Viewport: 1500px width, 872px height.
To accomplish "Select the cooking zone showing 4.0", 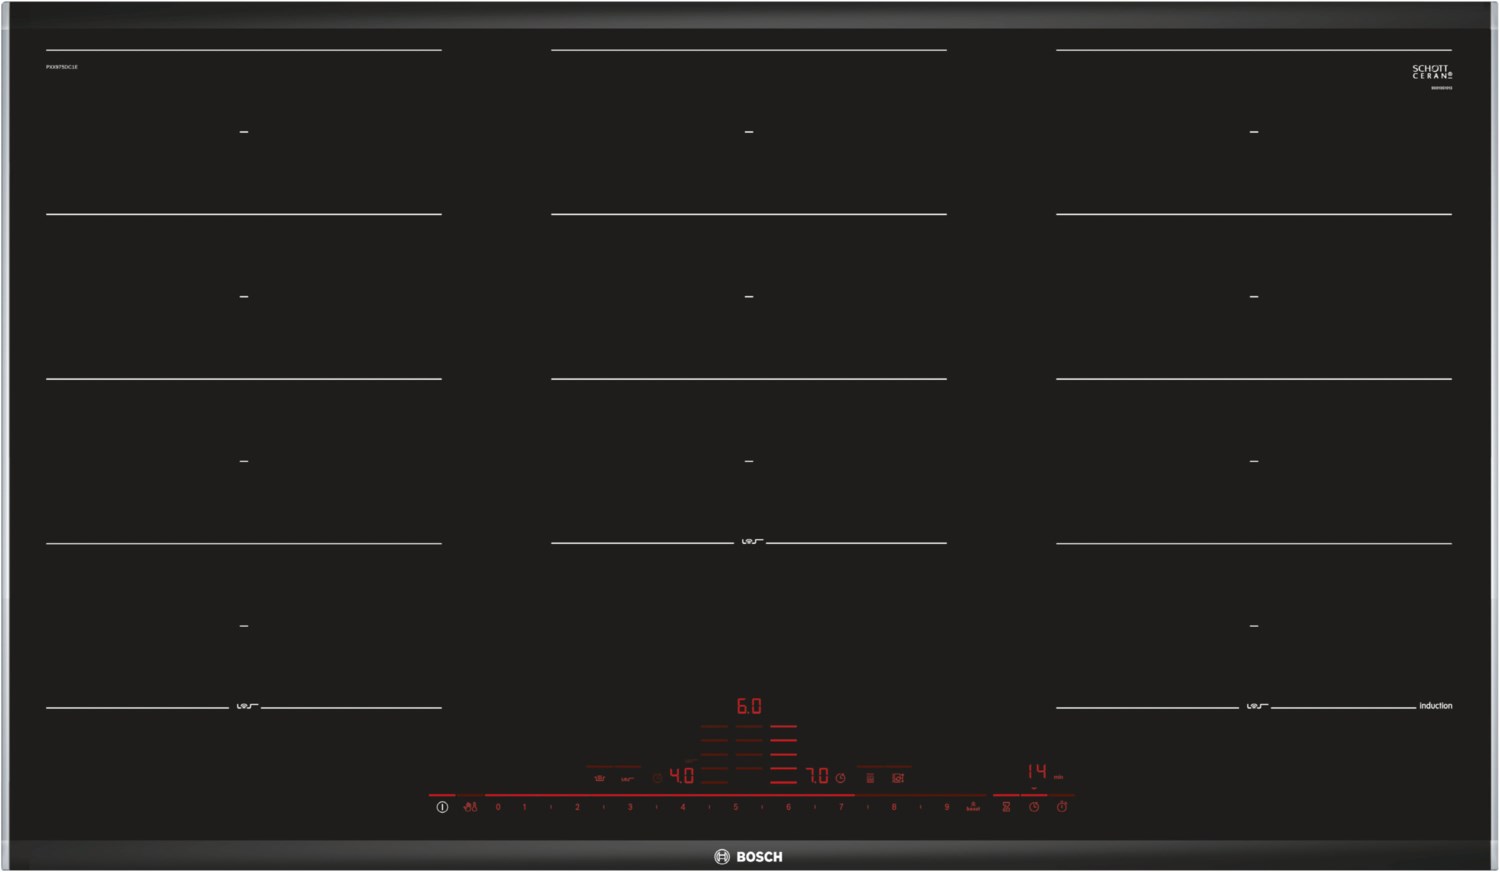I will [x=681, y=776].
